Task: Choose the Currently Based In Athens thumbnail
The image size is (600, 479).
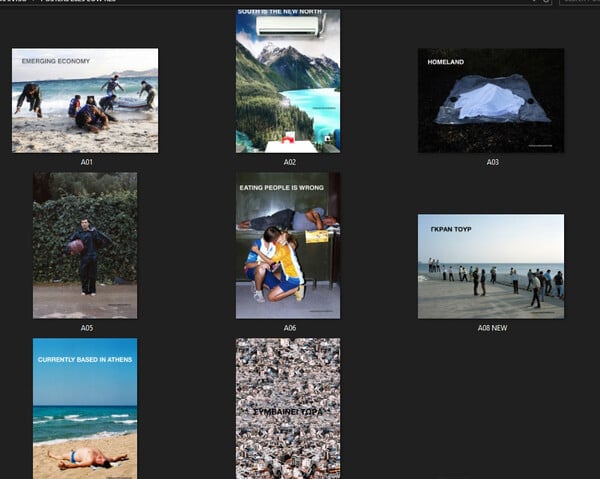Action: [85, 408]
